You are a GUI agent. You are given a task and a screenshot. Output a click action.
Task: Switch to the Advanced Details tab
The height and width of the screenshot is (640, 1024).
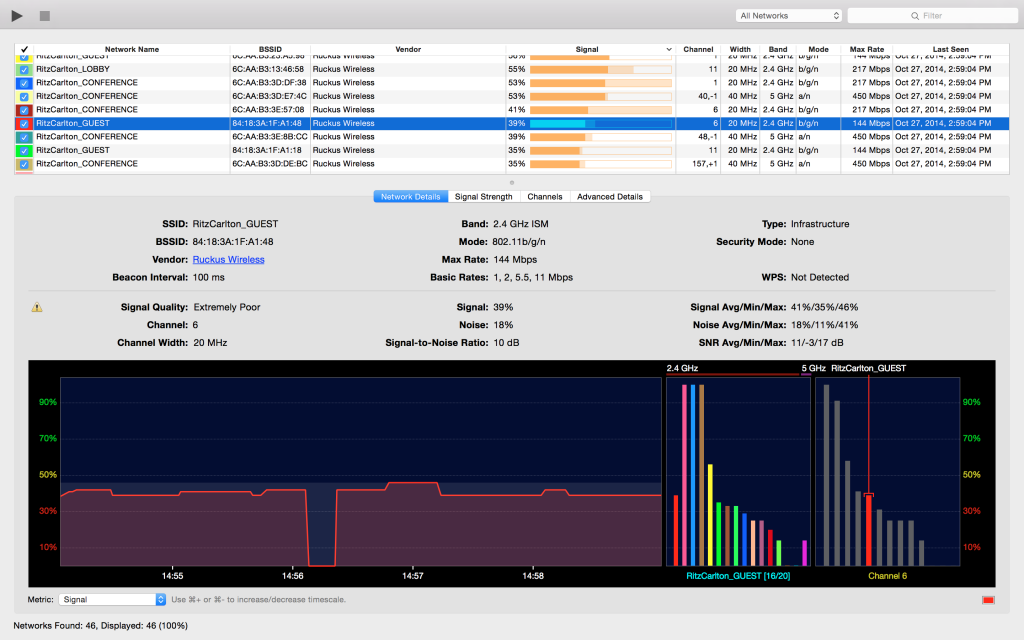(610, 197)
